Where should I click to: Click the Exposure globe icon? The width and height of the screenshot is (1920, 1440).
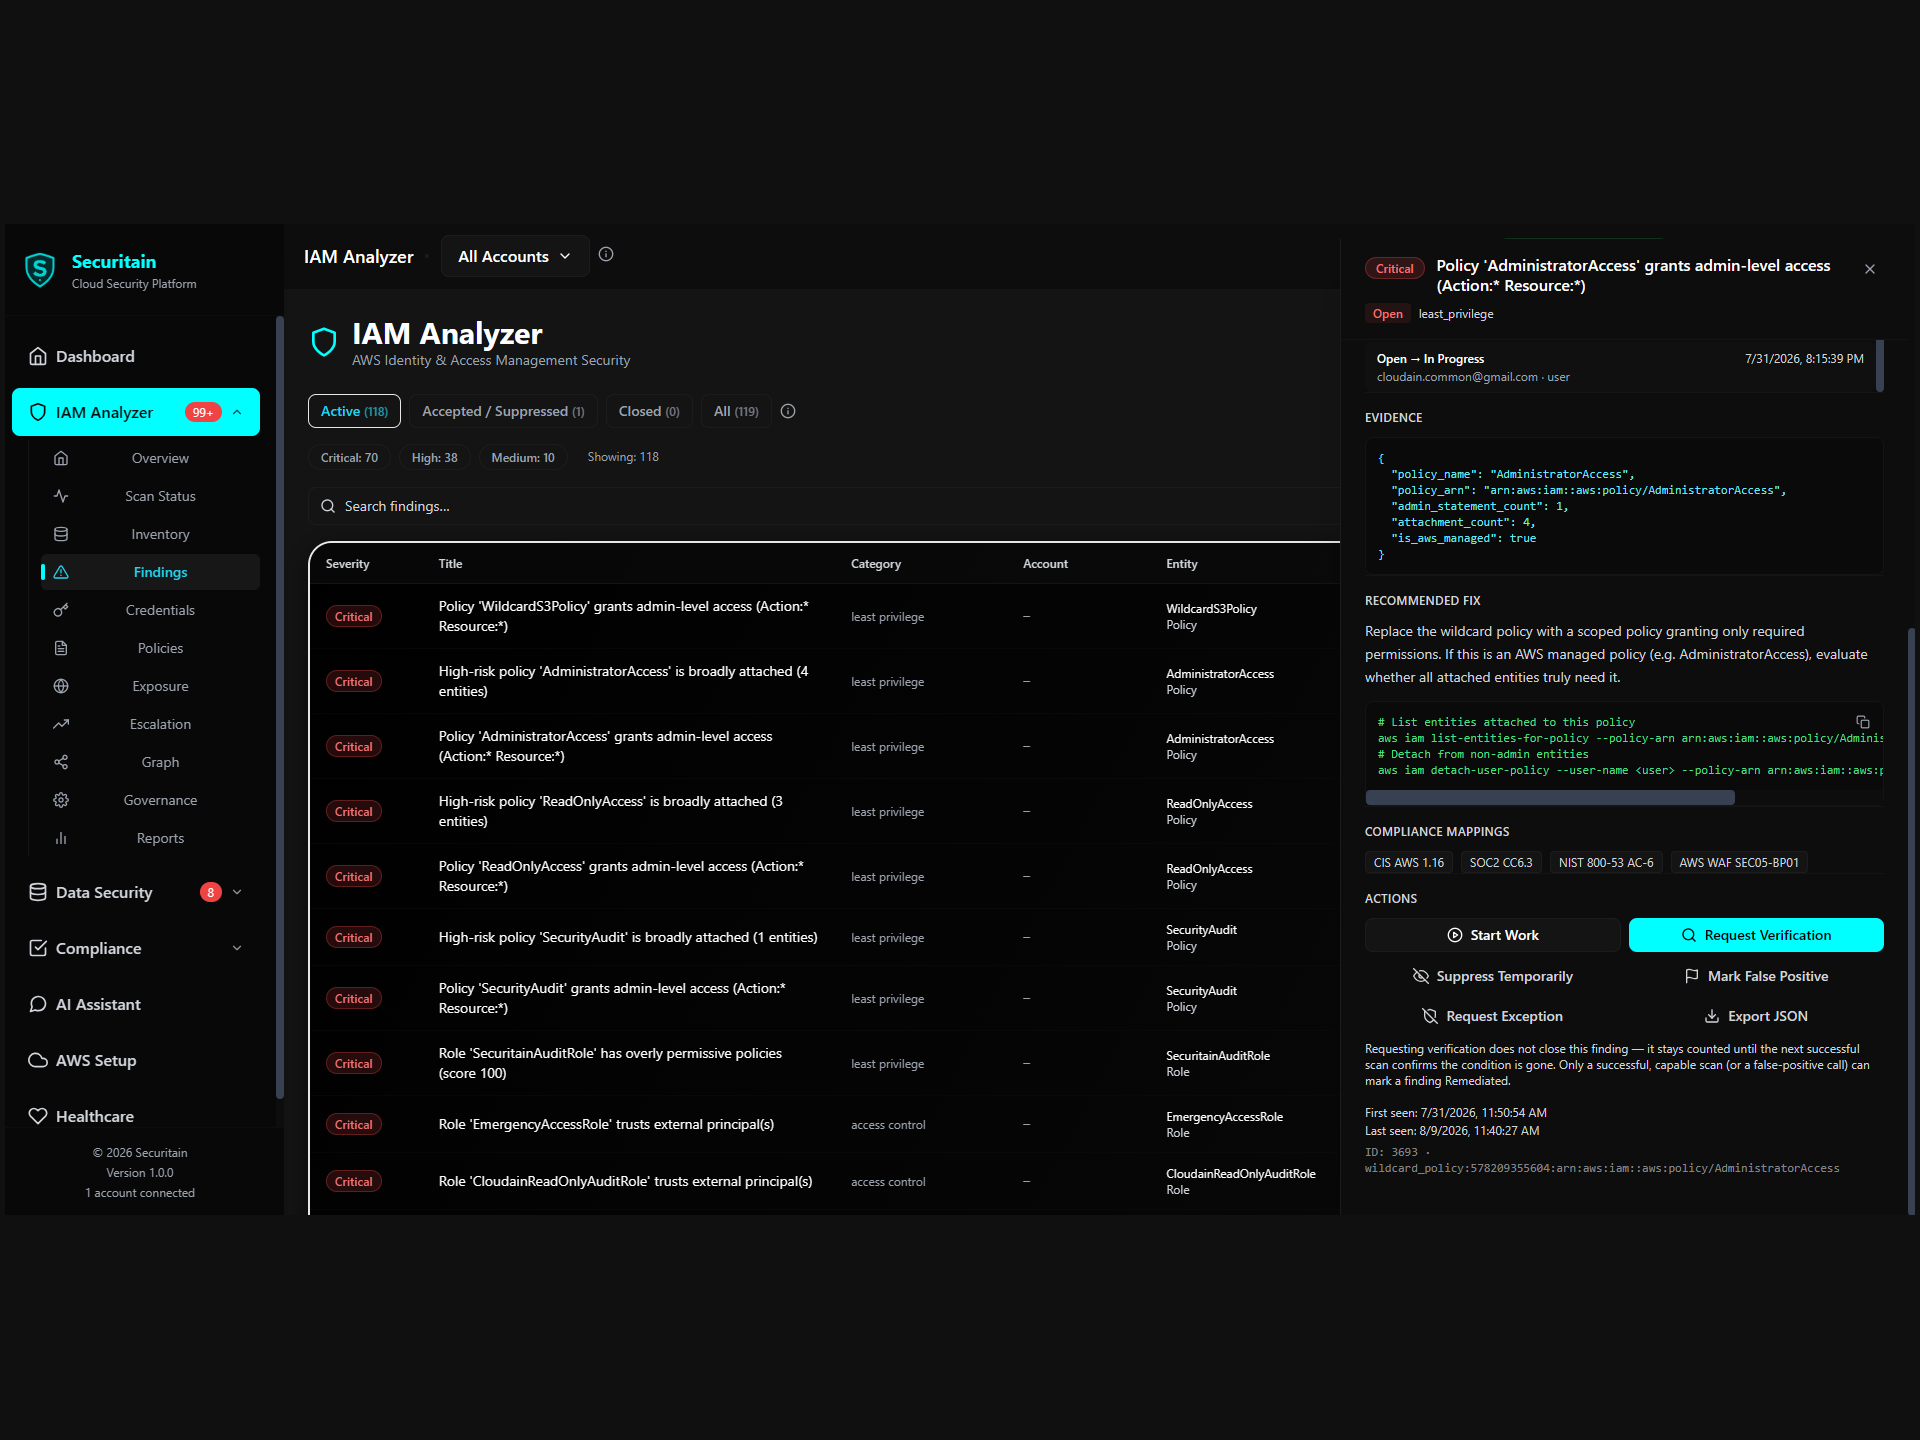point(61,687)
